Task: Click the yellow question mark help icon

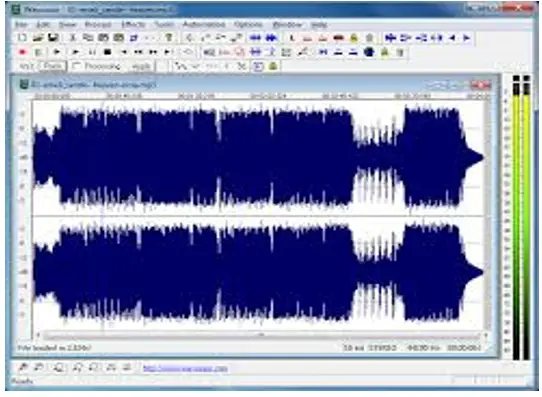Action: 169,38
